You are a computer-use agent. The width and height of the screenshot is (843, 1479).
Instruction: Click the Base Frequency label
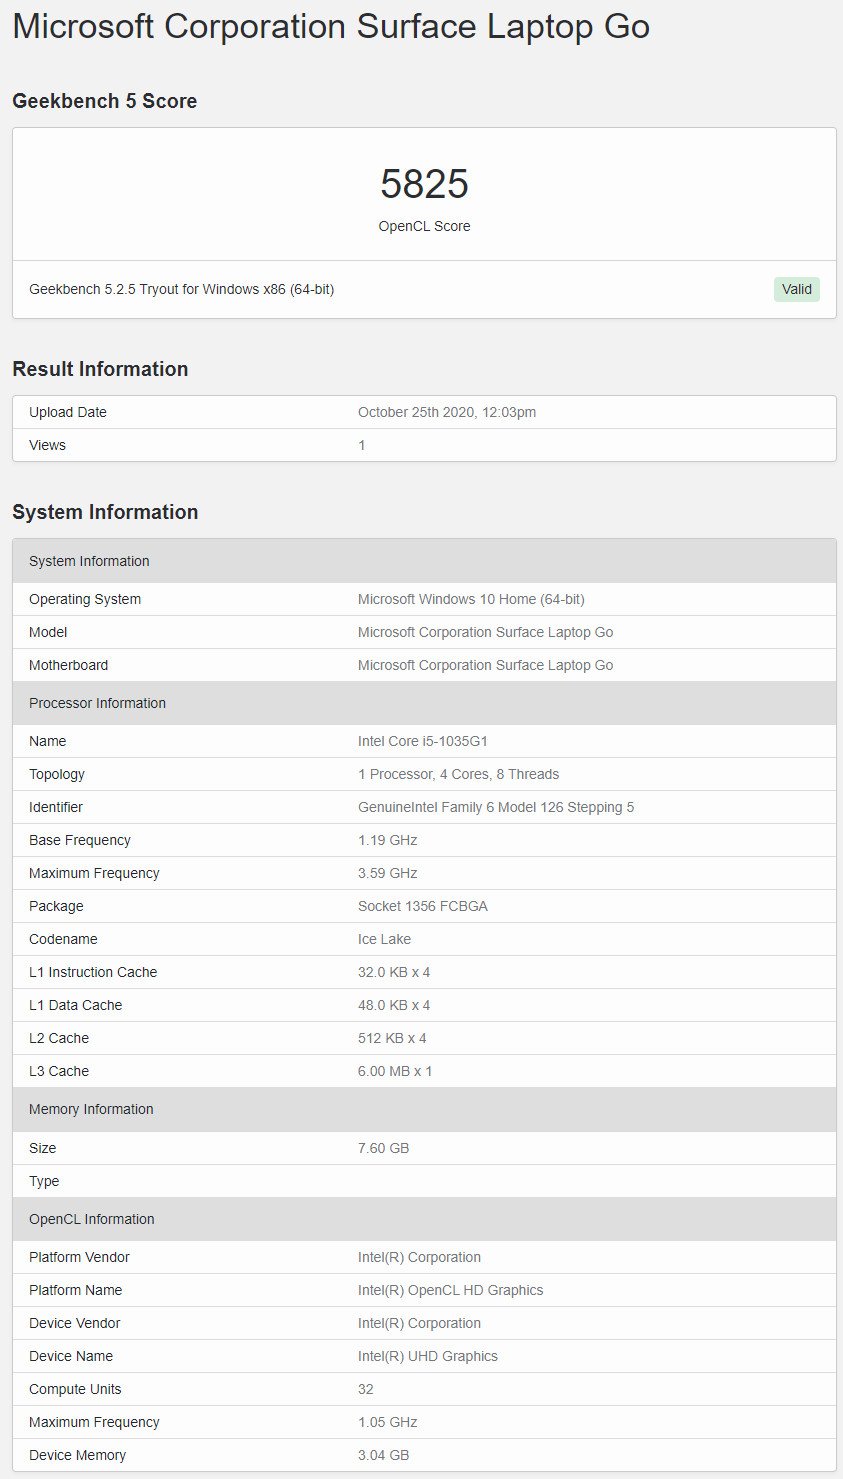coord(80,840)
